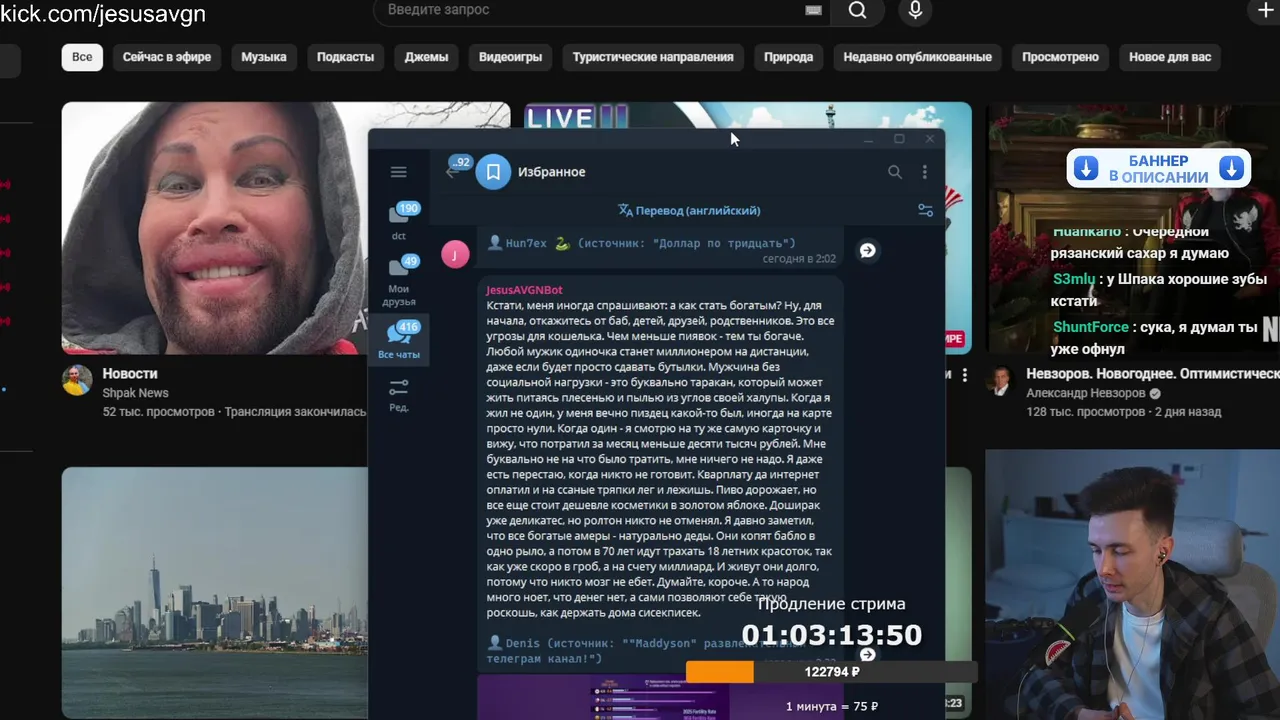Click Александр Невзоров channel avatar

1001,380
